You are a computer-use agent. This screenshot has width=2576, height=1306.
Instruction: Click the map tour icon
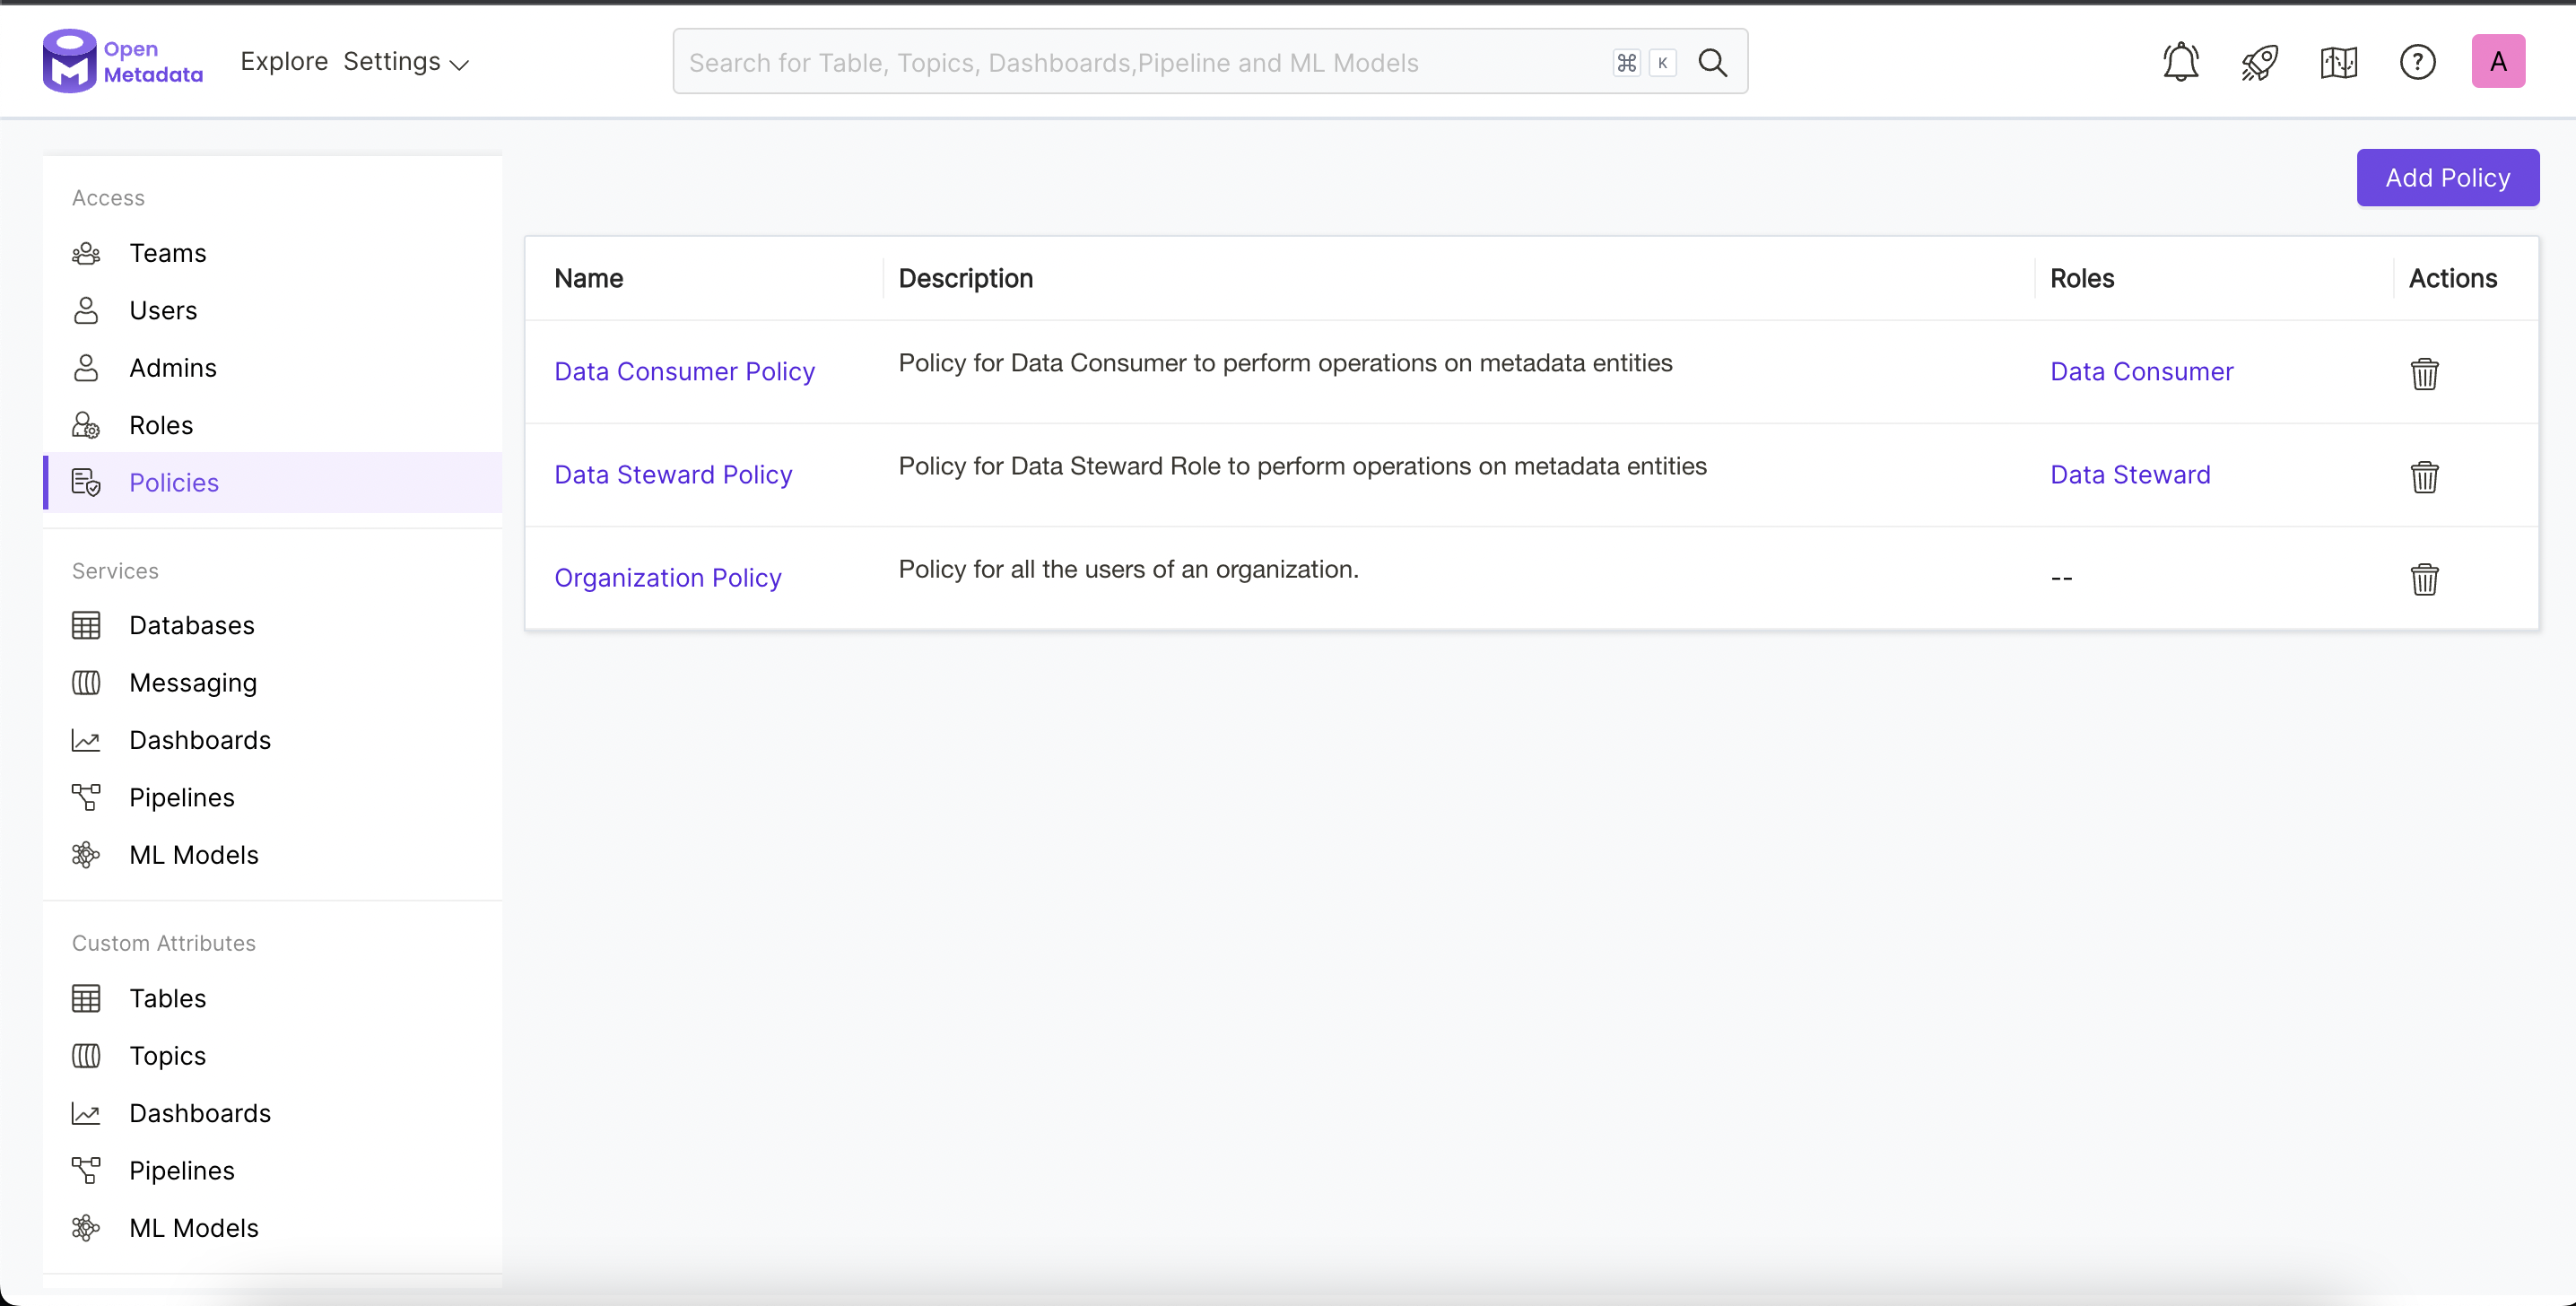click(2338, 62)
